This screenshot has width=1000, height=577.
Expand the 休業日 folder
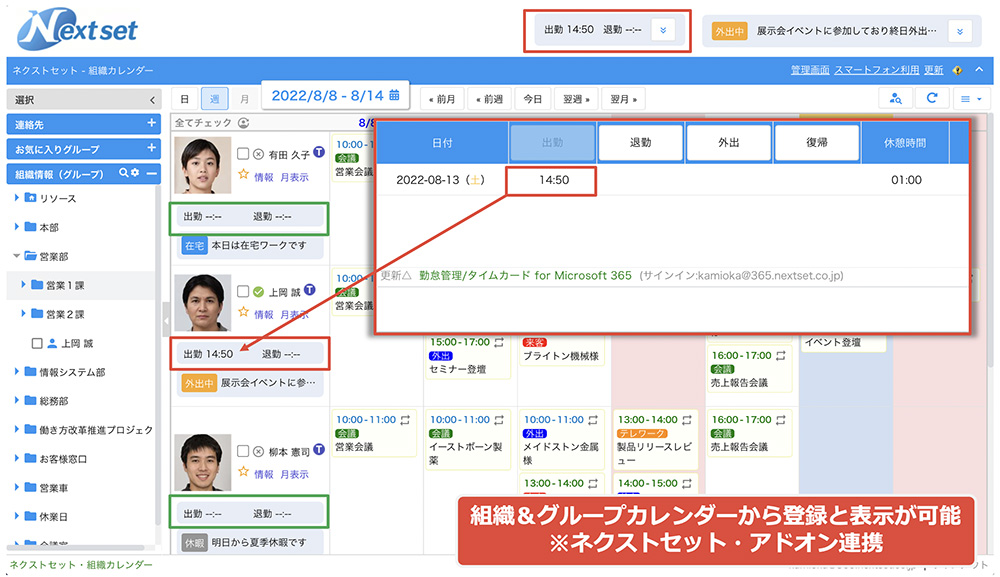[17, 516]
